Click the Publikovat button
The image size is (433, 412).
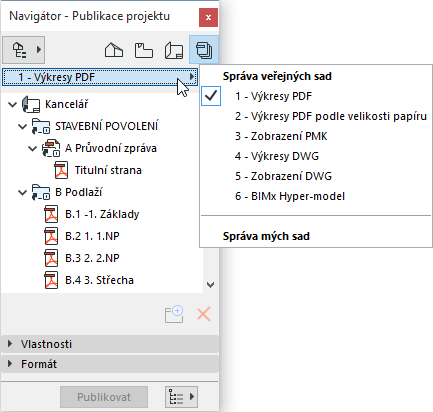[104, 397]
